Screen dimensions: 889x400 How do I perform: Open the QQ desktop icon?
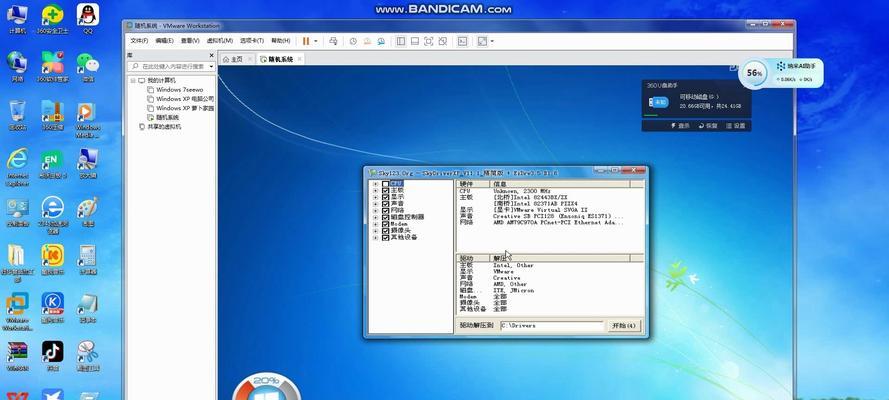click(87, 19)
